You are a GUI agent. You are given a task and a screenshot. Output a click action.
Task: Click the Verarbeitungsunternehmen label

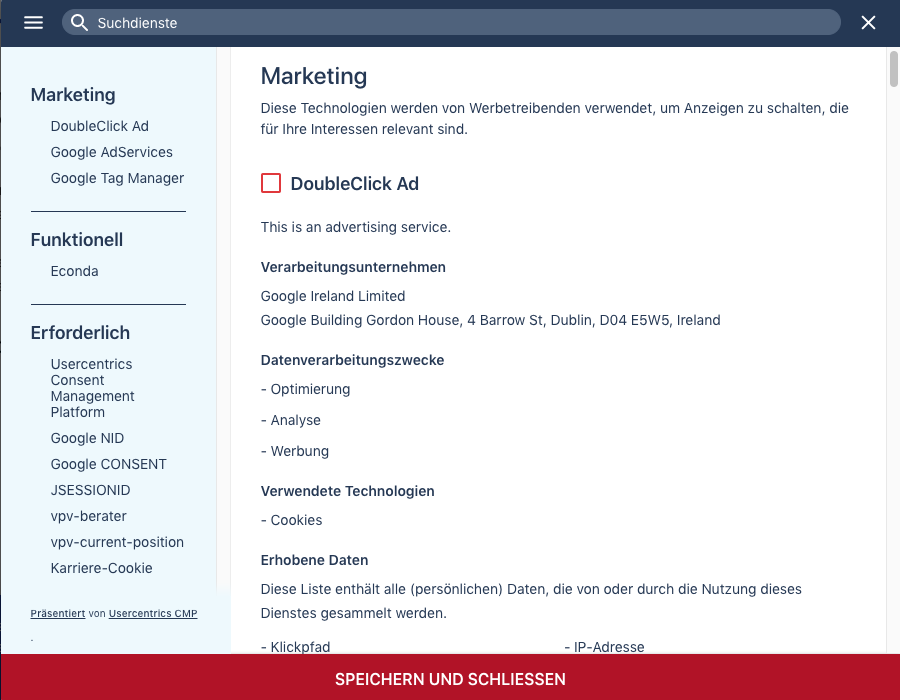tap(353, 267)
